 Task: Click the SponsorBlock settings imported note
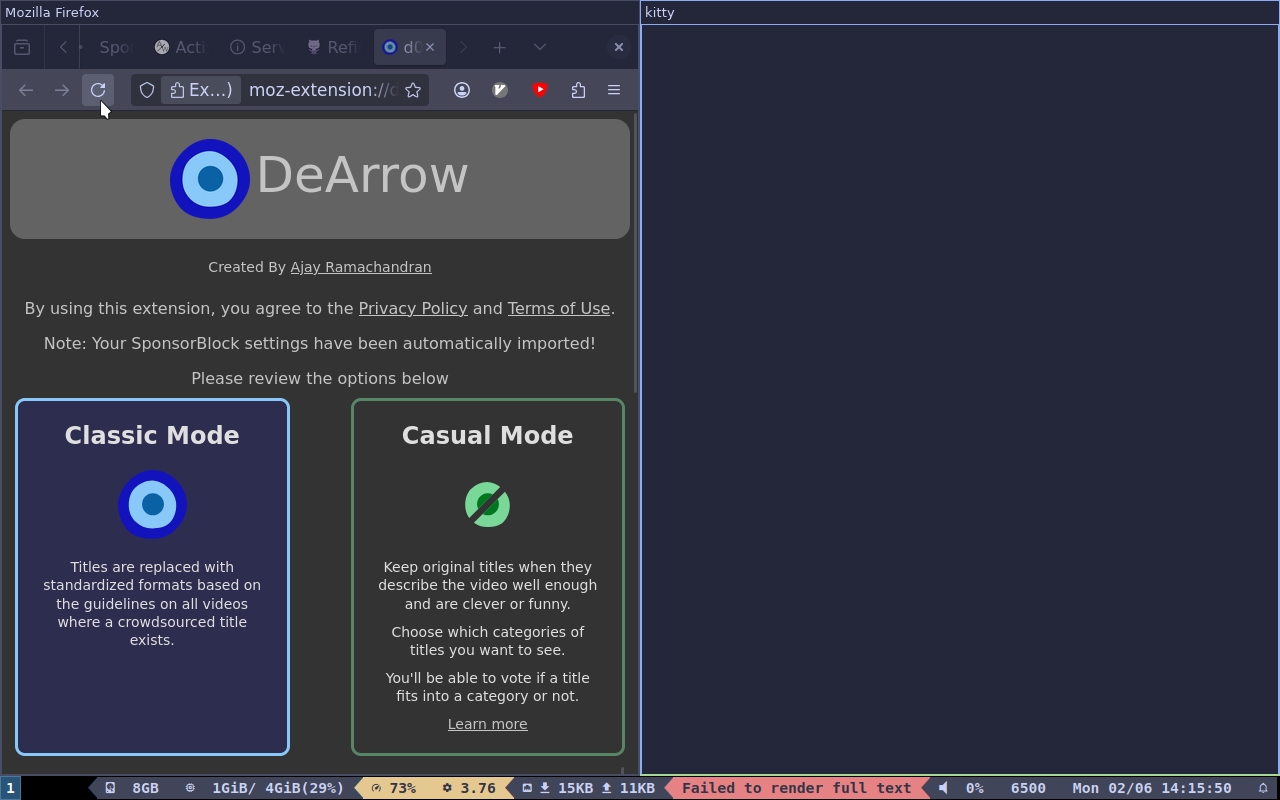tap(320, 343)
